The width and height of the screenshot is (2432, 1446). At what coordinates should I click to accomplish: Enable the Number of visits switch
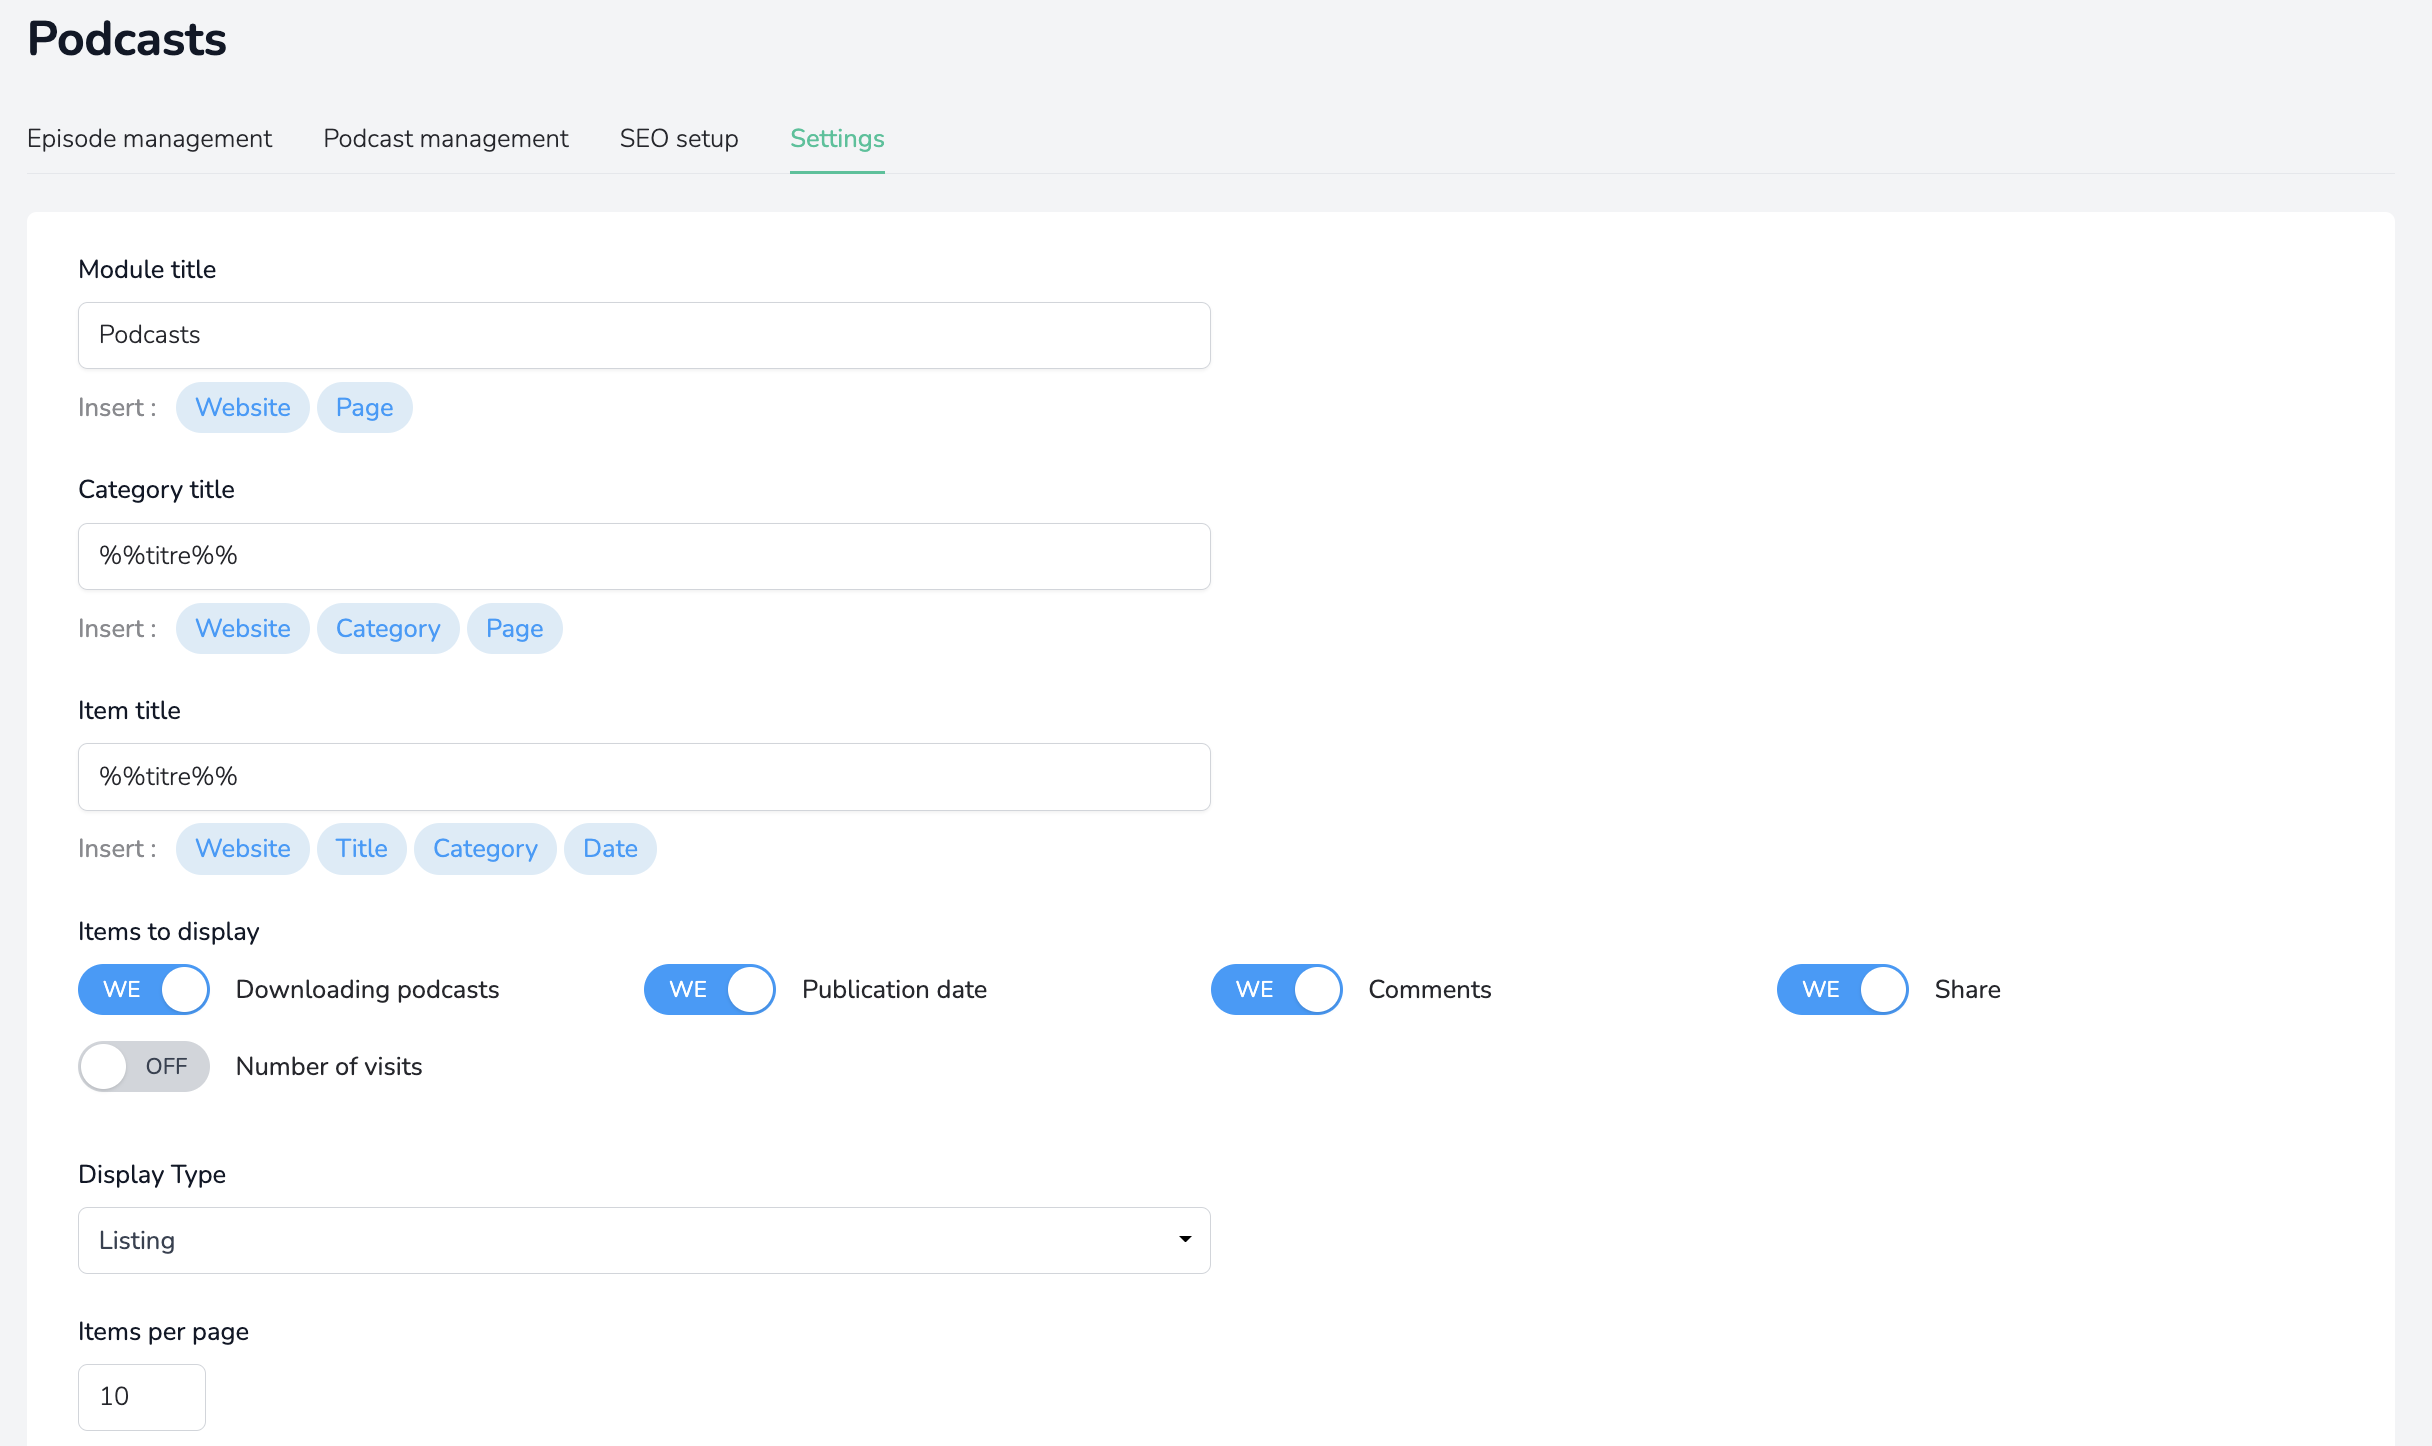[144, 1066]
